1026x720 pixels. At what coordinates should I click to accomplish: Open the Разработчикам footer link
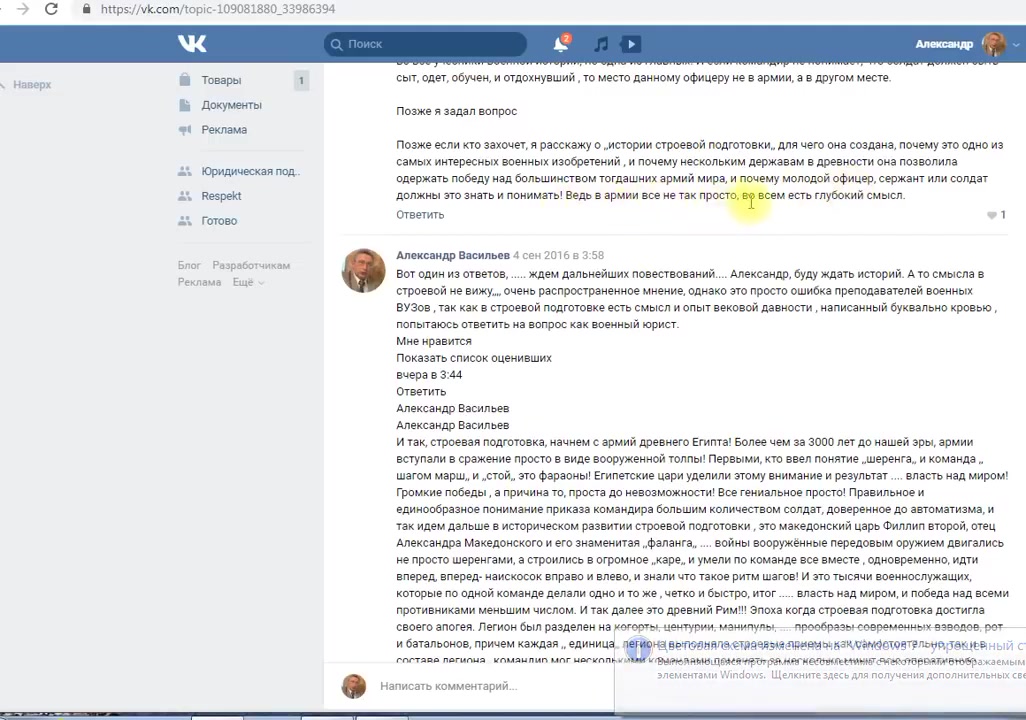tap(251, 265)
